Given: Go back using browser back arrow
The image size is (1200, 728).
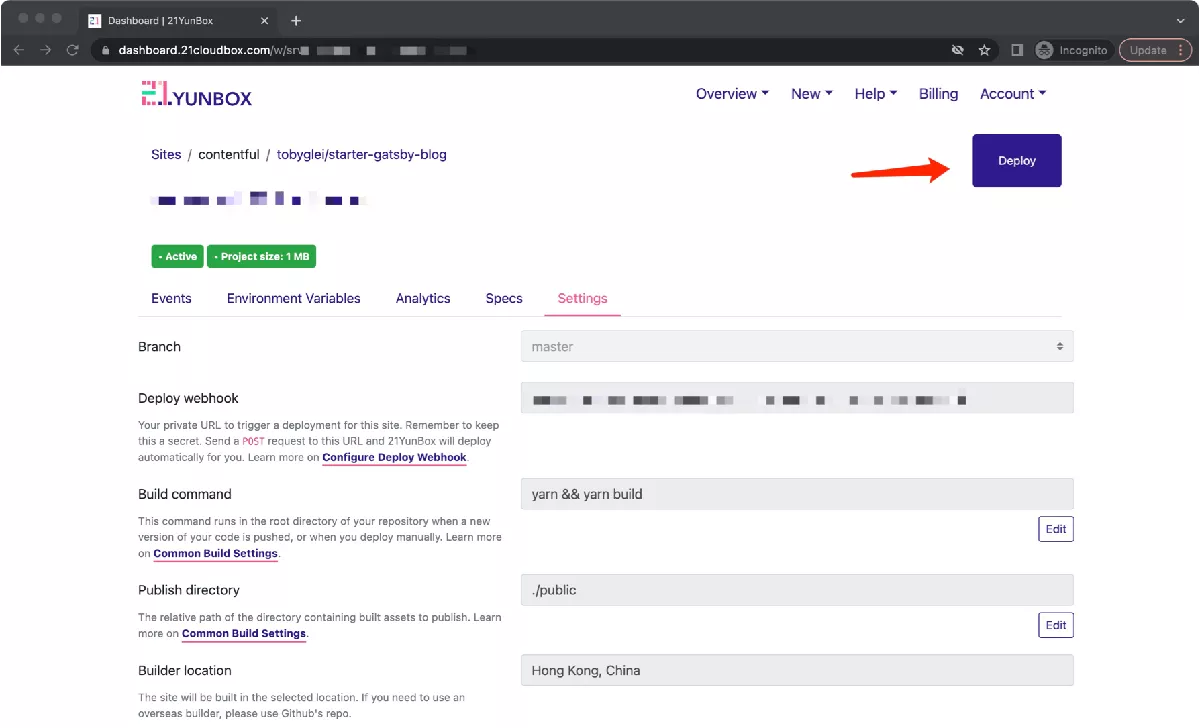Looking at the screenshot, I should tap(19, 50).
